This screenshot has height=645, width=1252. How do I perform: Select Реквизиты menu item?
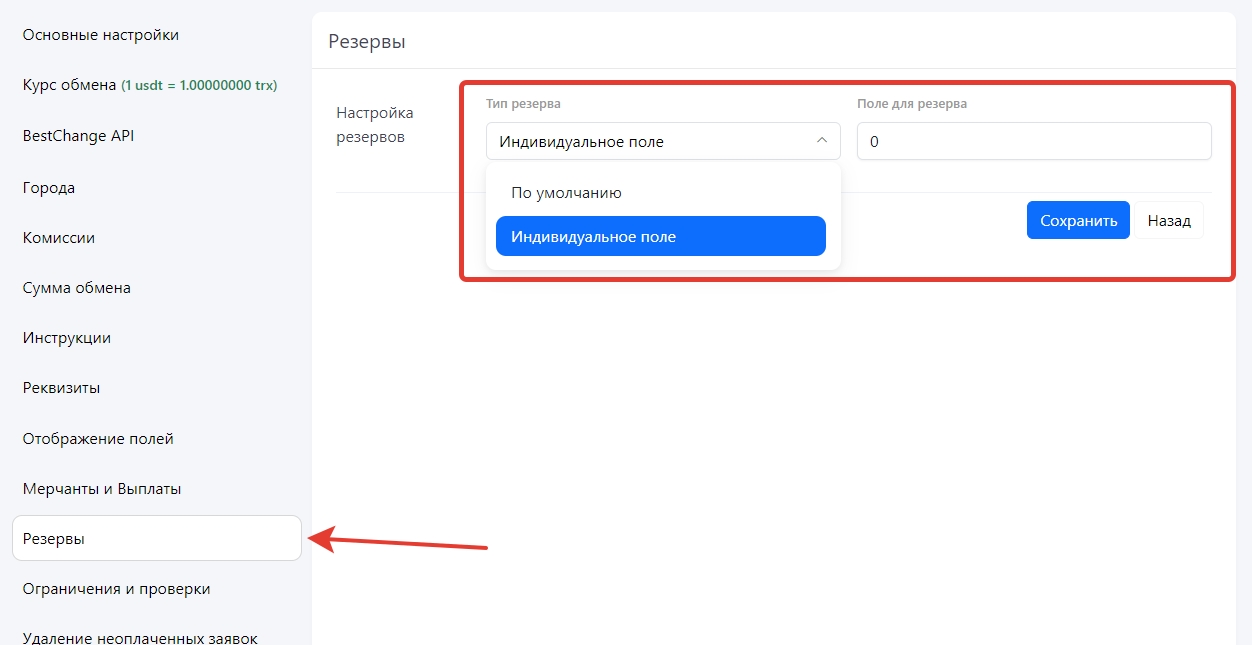pyautogui.click(x=61, y=388)
